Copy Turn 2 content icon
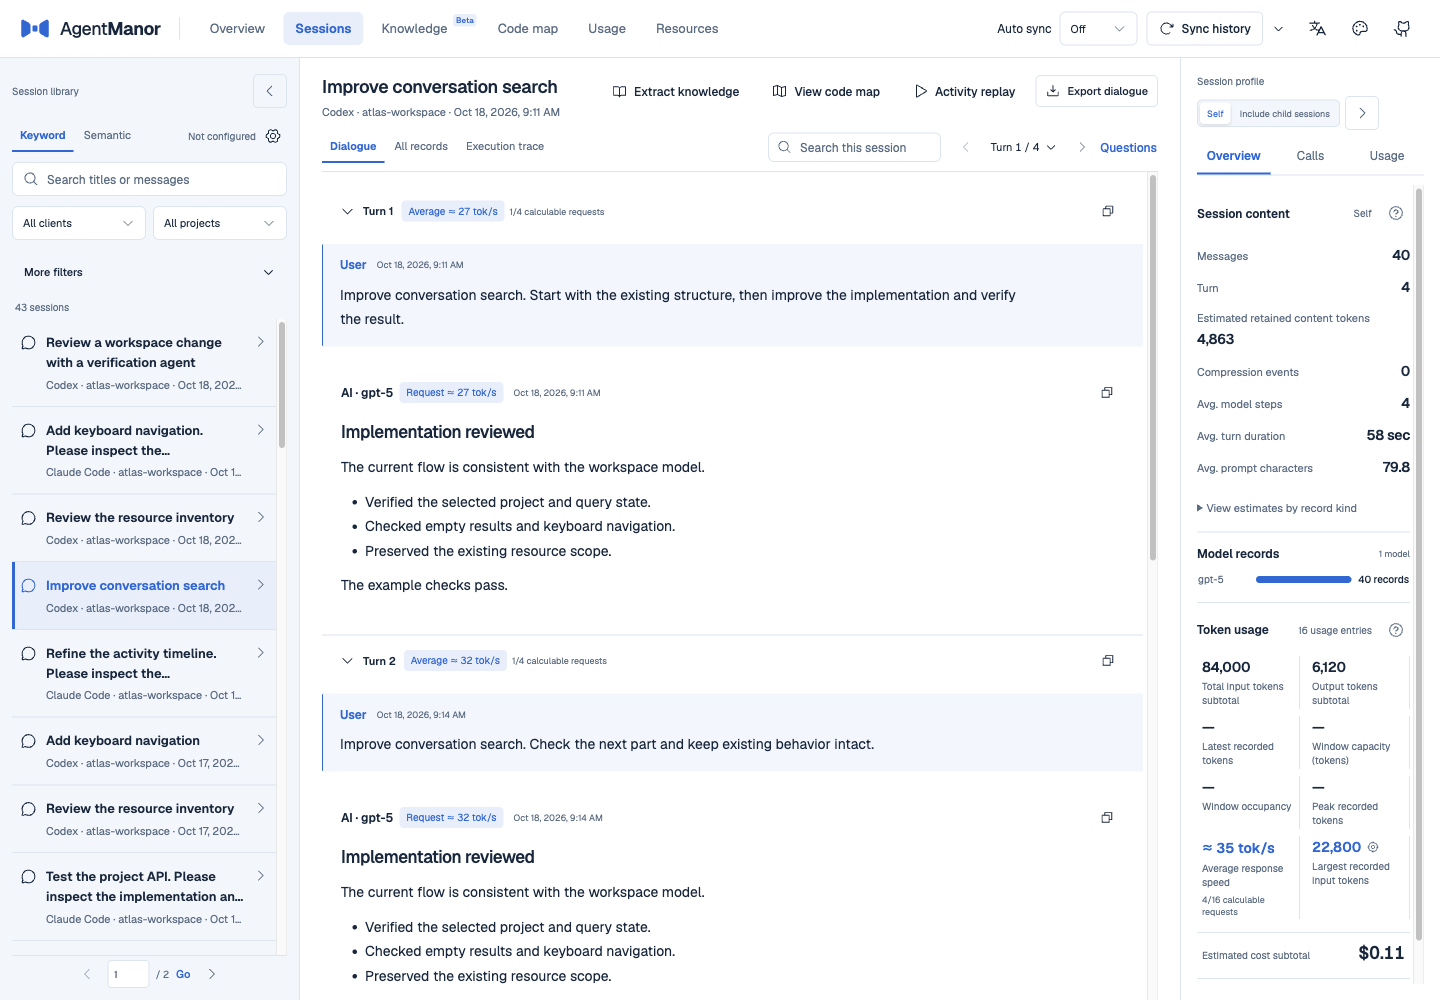The image size is (1440, 1000). tap(1108, 661)
